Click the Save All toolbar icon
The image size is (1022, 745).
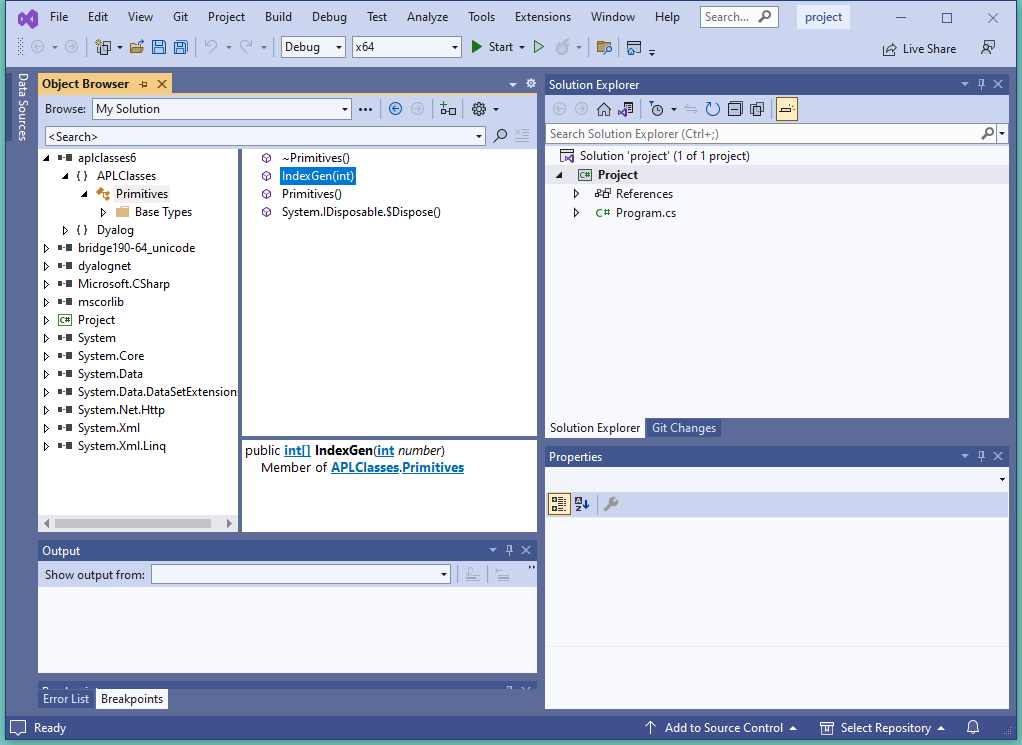click(180, 47)
